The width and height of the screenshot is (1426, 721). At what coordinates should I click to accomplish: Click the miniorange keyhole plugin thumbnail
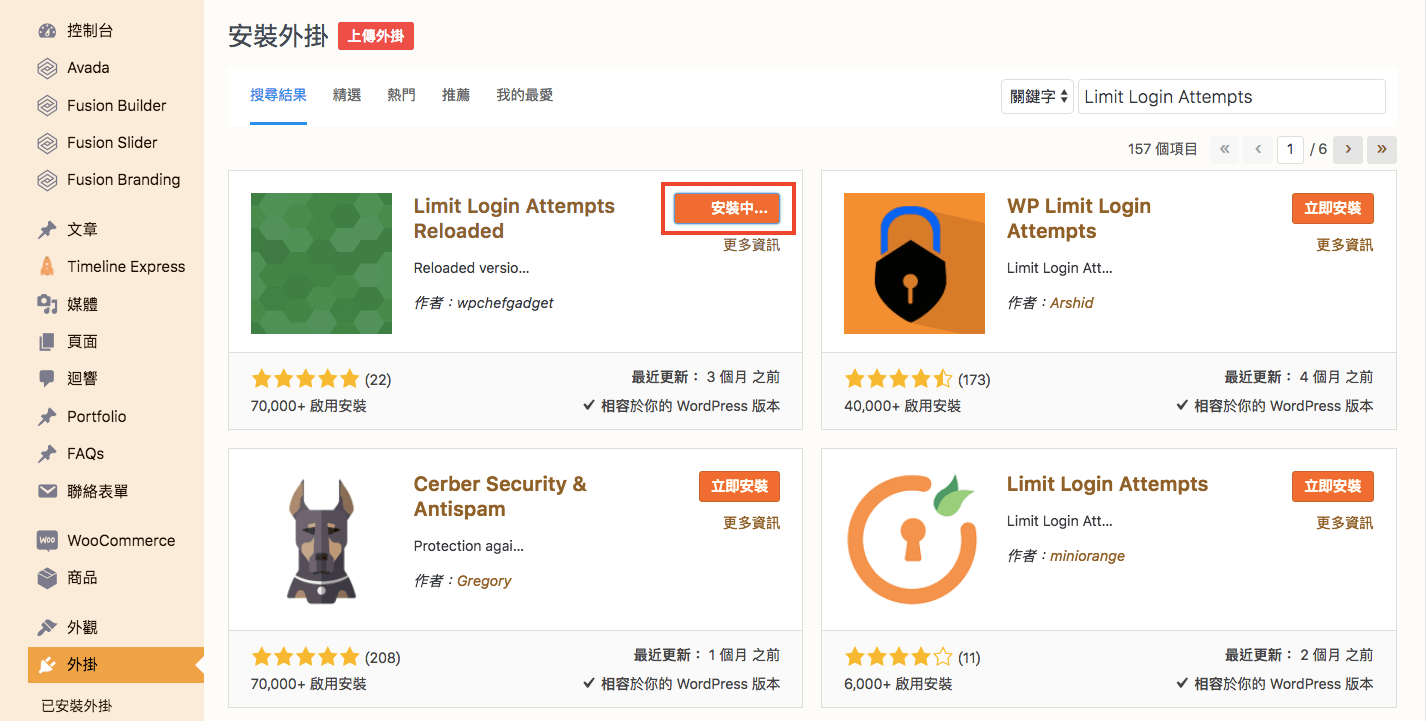914,541
